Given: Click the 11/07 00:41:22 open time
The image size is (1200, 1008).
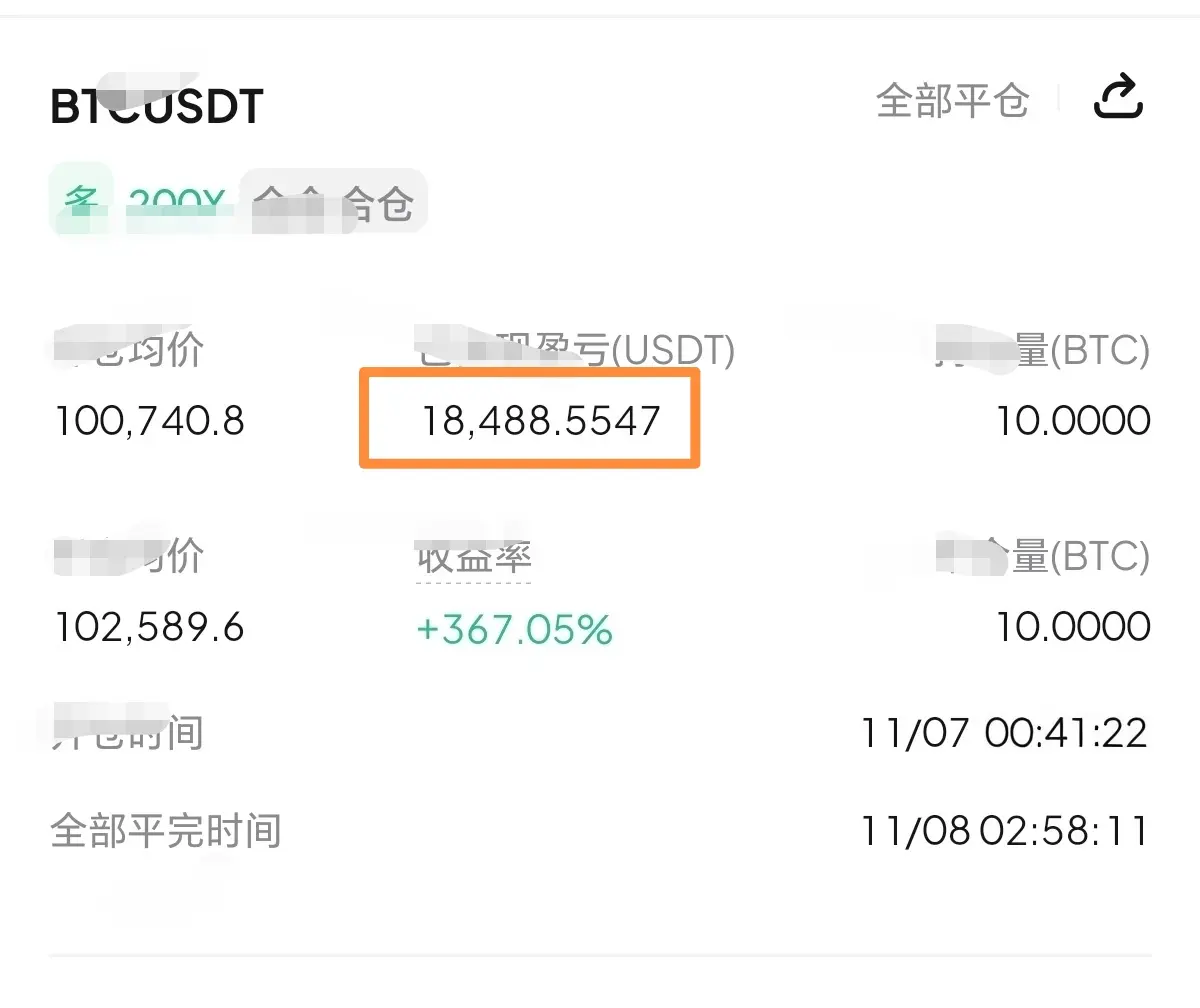Looking at the screenshot, I should (x=1004, y=733).
